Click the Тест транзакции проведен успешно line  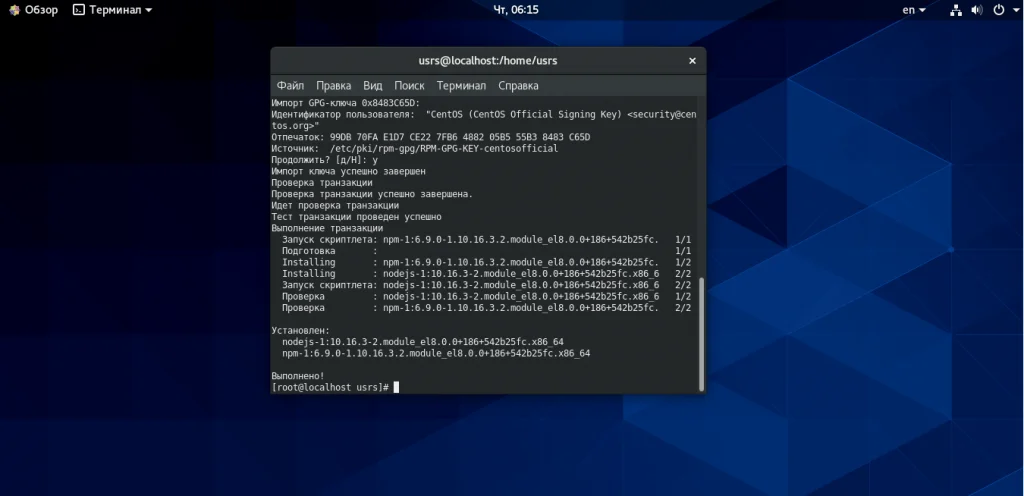point(357,217)
